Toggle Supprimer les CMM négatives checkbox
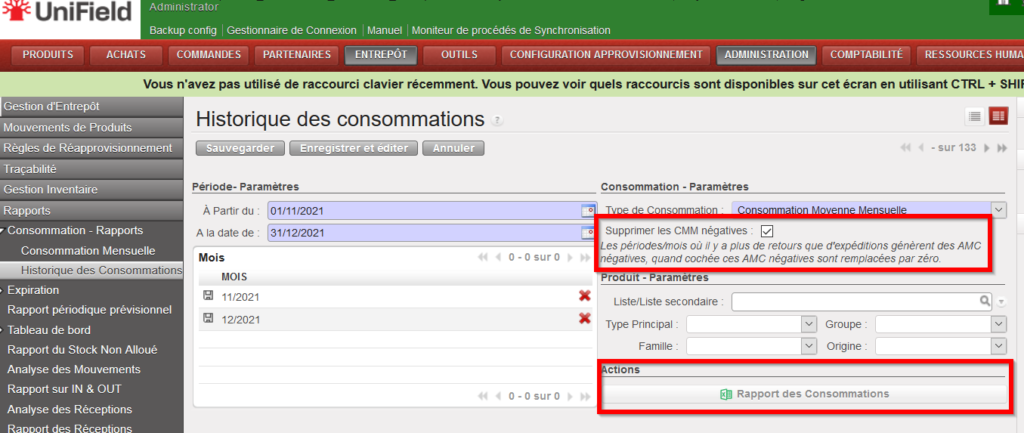 coord(767,231)
